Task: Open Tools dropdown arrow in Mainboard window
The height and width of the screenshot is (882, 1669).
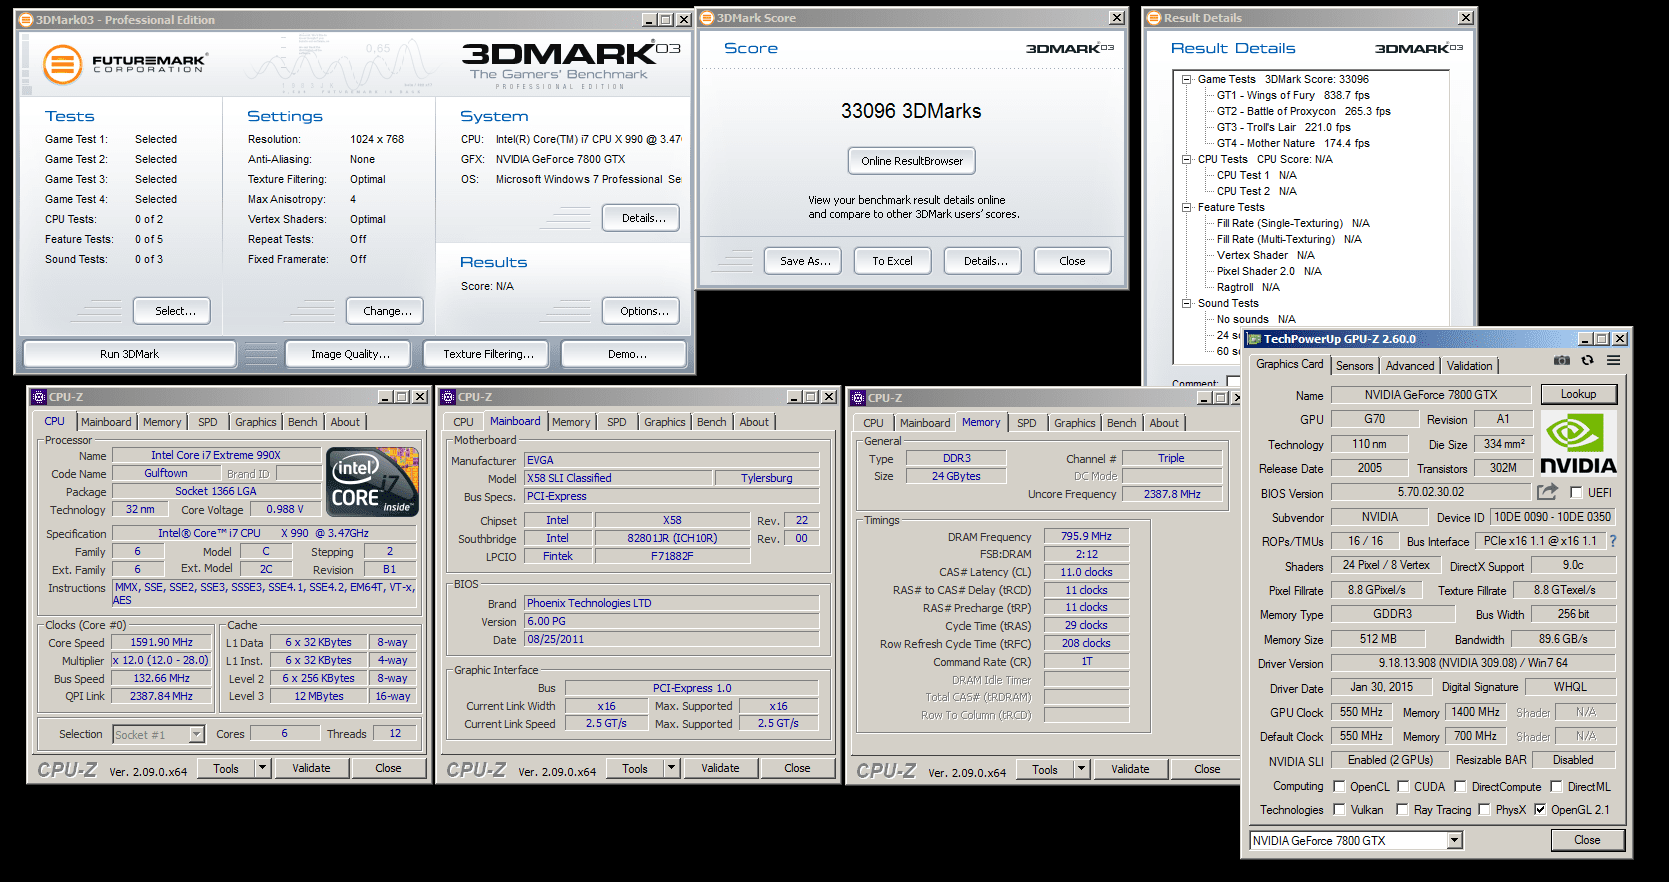Action: [x=672, y=768]
